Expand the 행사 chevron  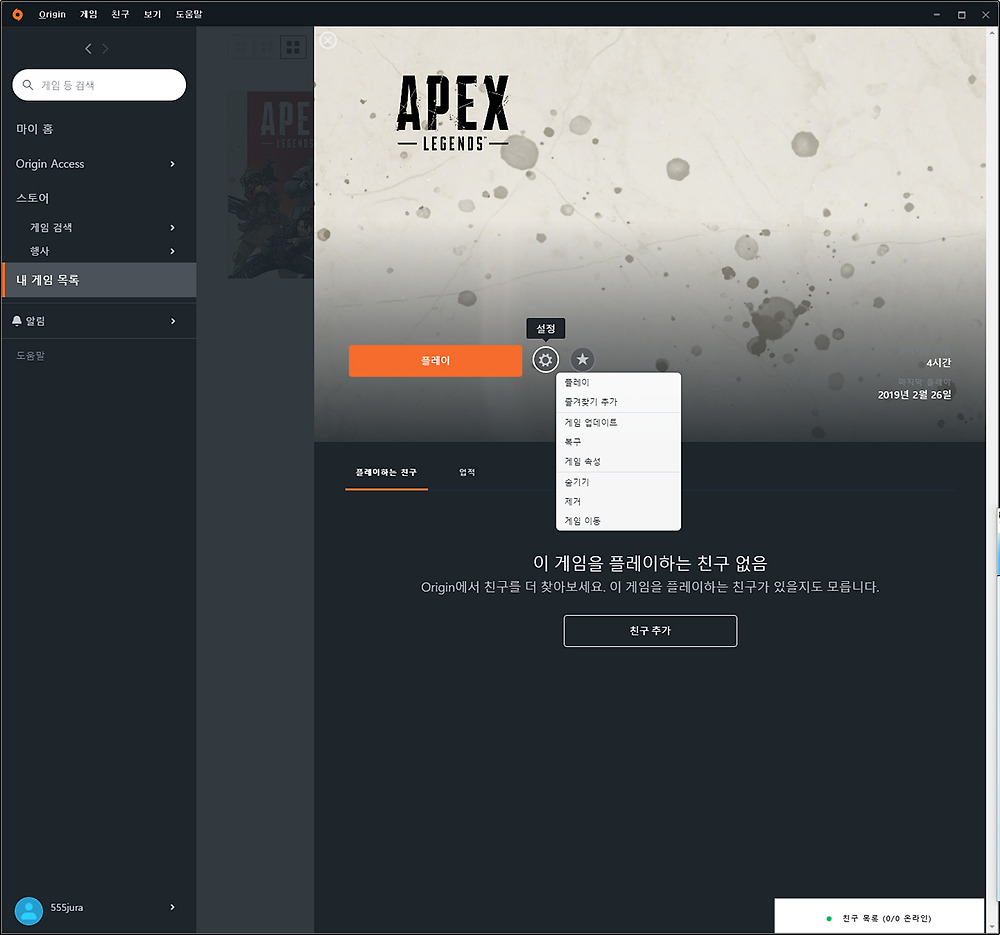[x=172, y=251]
